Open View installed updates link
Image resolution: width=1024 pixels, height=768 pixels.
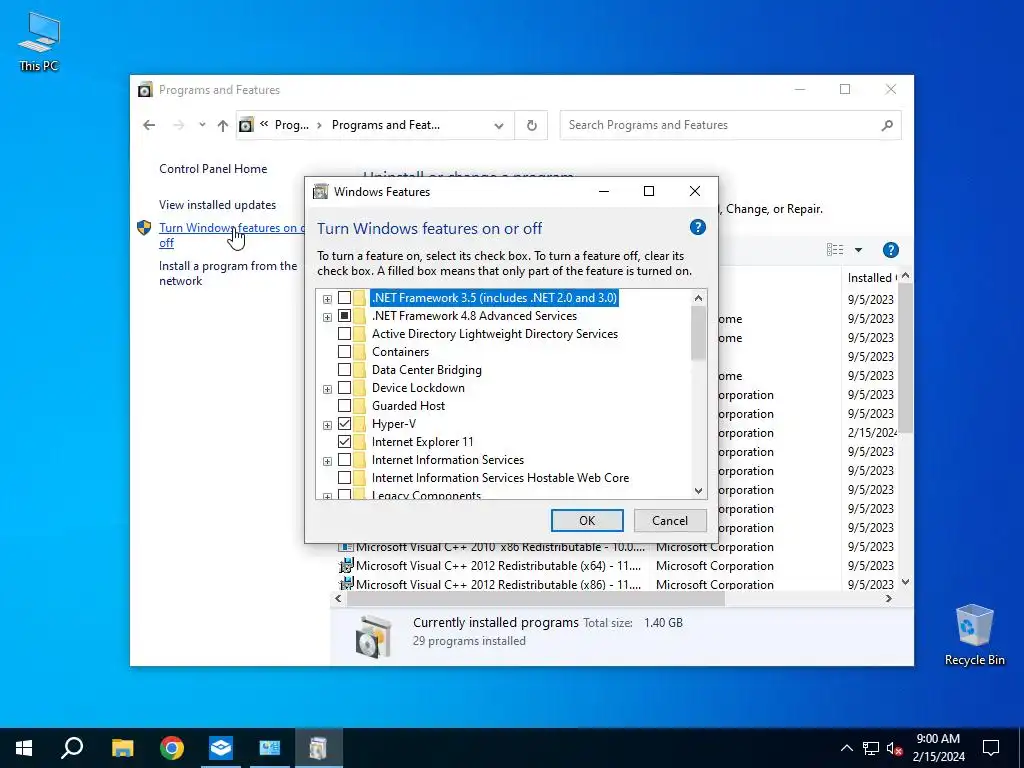pos(217,204)
